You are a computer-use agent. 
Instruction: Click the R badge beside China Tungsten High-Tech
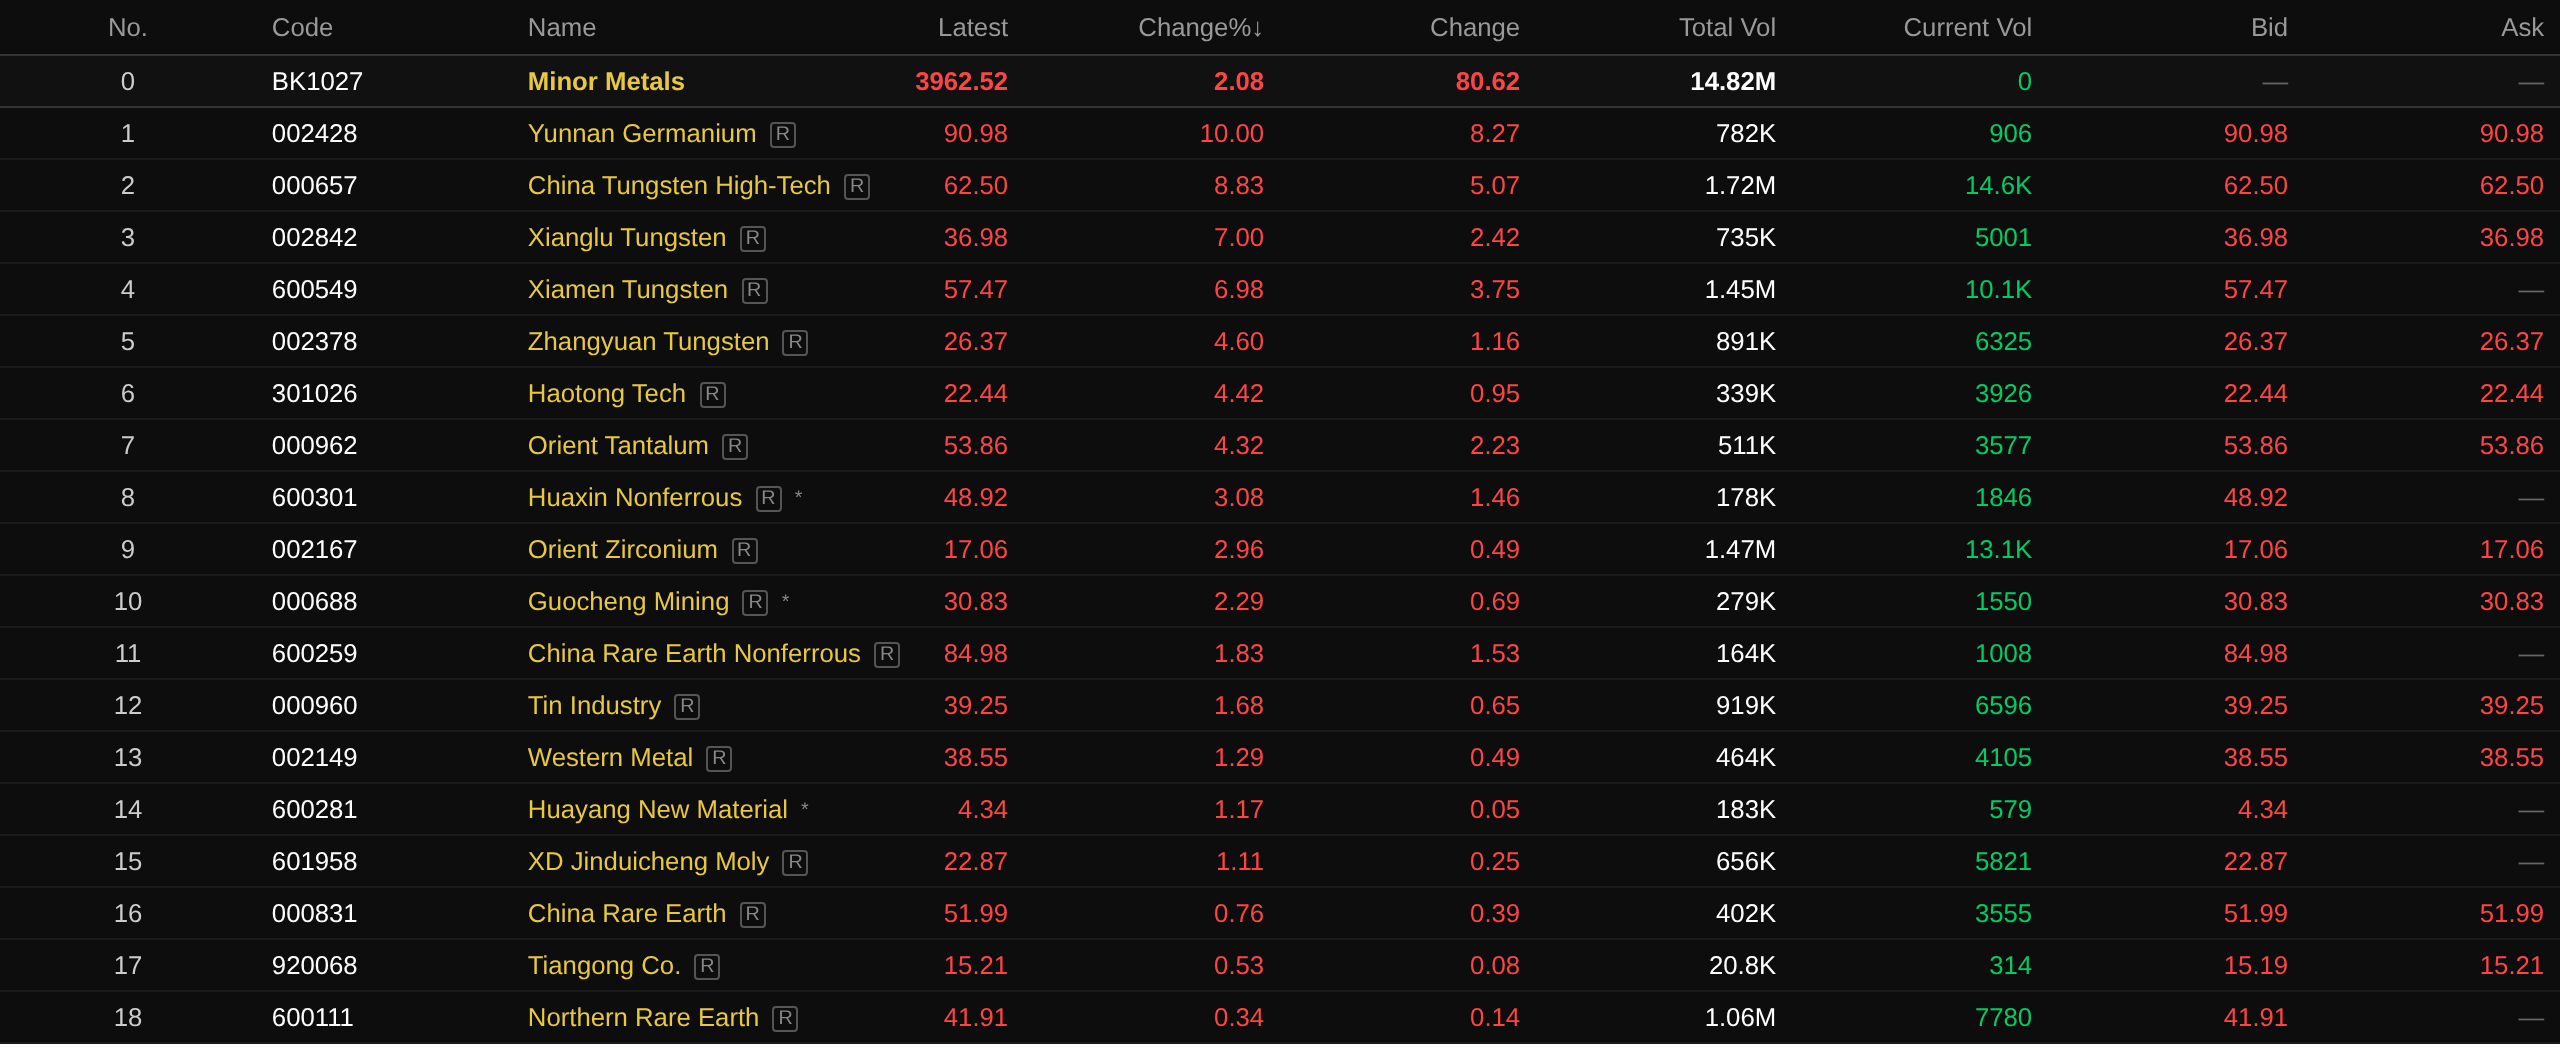pos(857,186)
